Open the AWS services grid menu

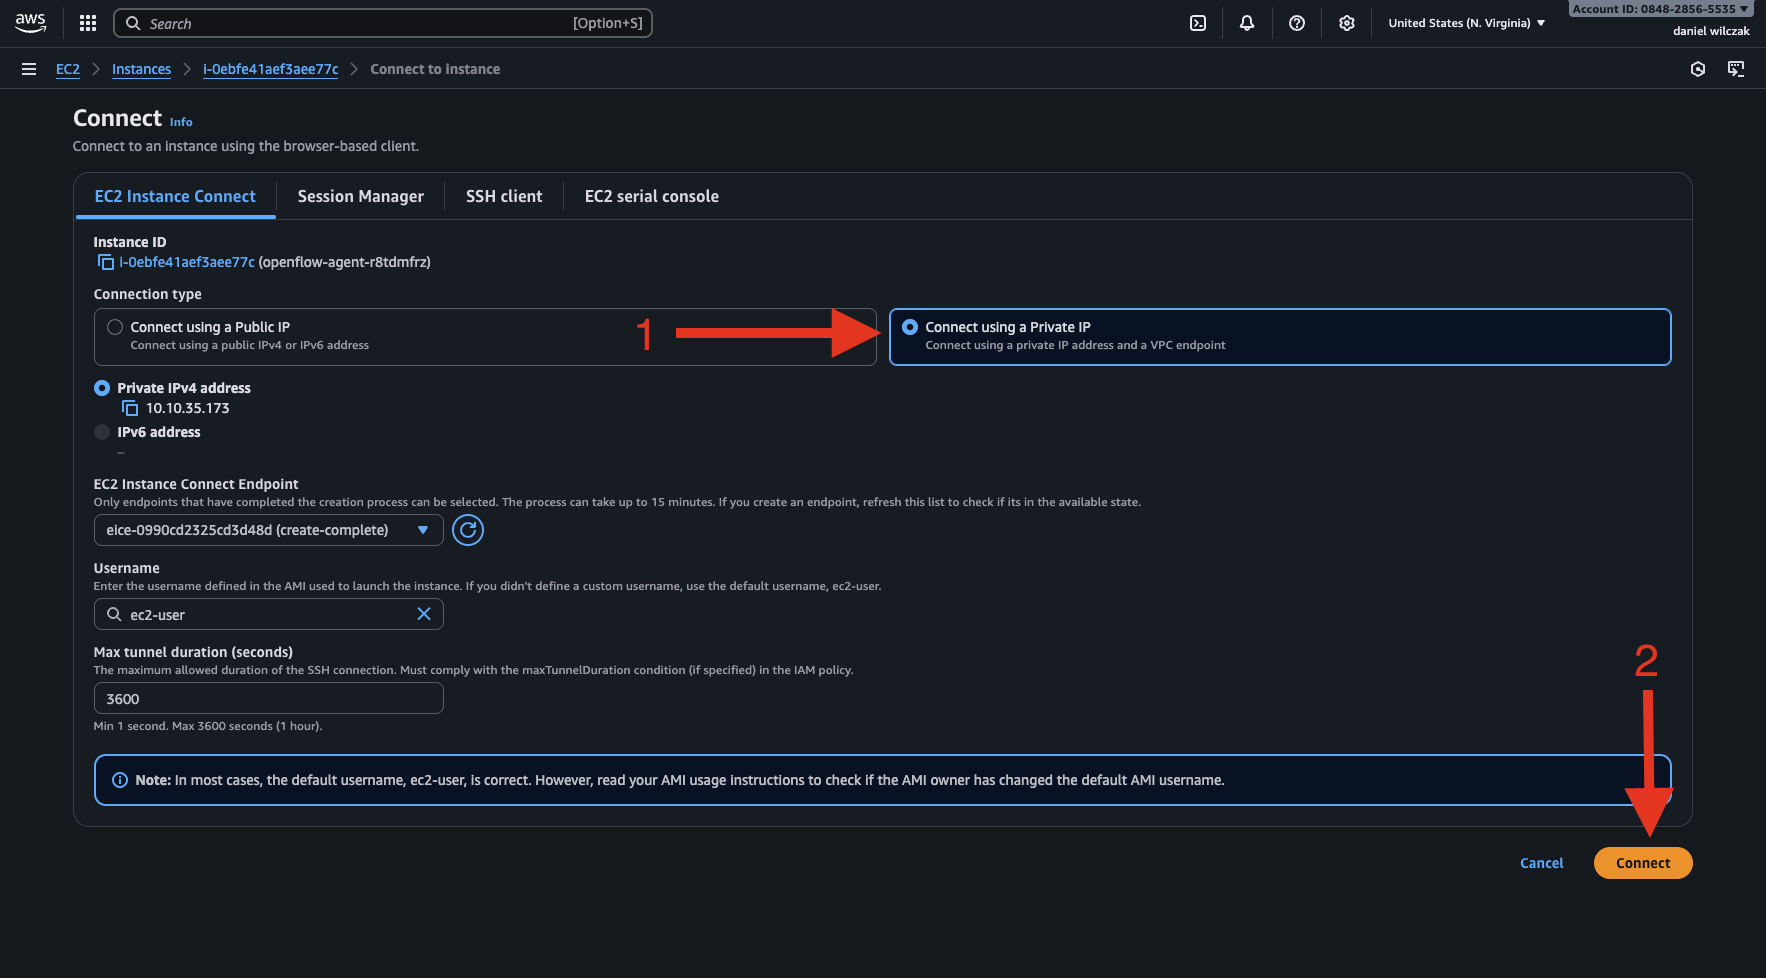(x=88, y=23)
